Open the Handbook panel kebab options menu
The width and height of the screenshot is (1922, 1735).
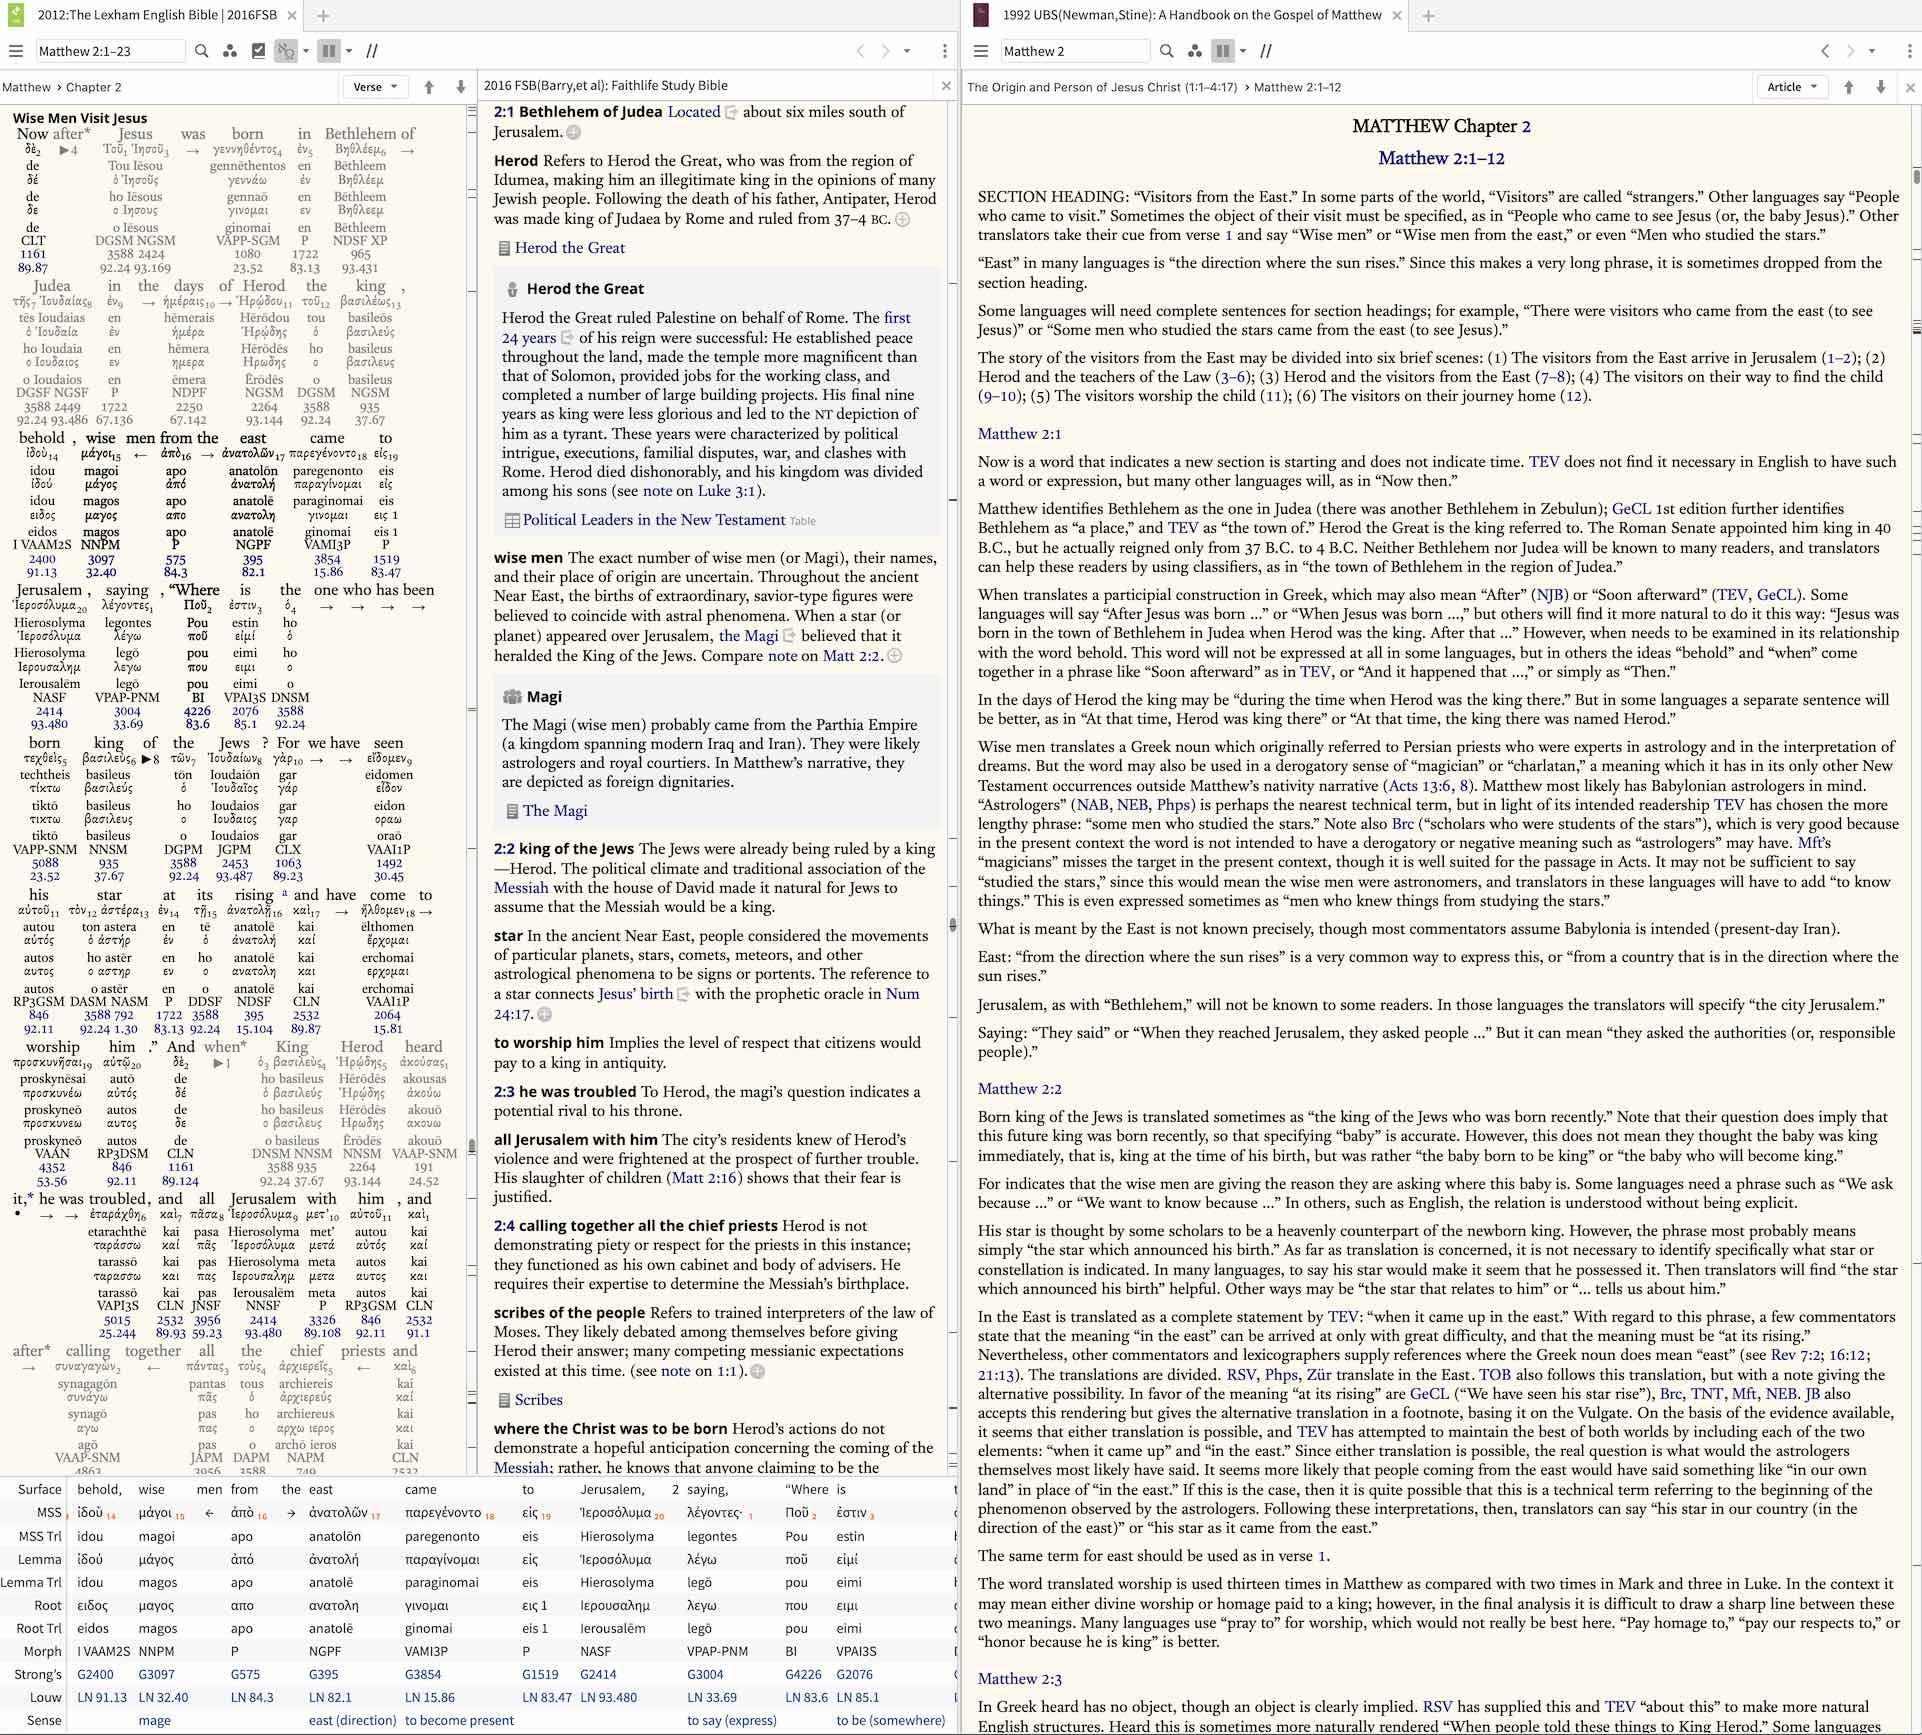pyautogui.click(x=1909, y=51)
